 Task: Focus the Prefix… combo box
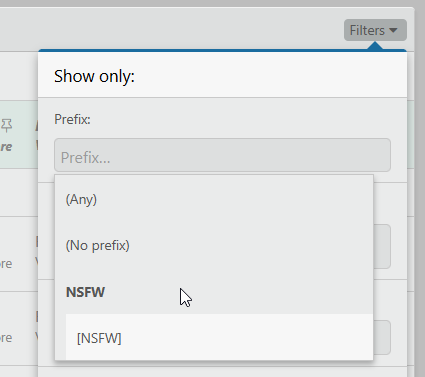tap(222, 155)
